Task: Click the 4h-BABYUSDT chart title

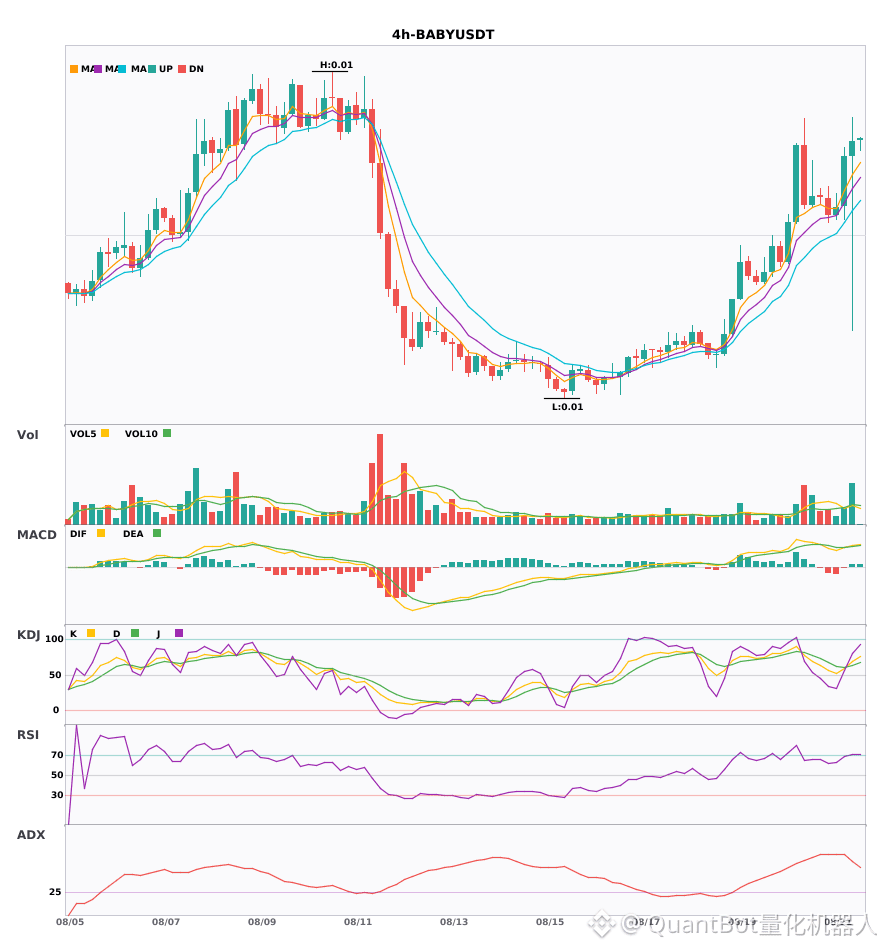Action: click(443, 35)
